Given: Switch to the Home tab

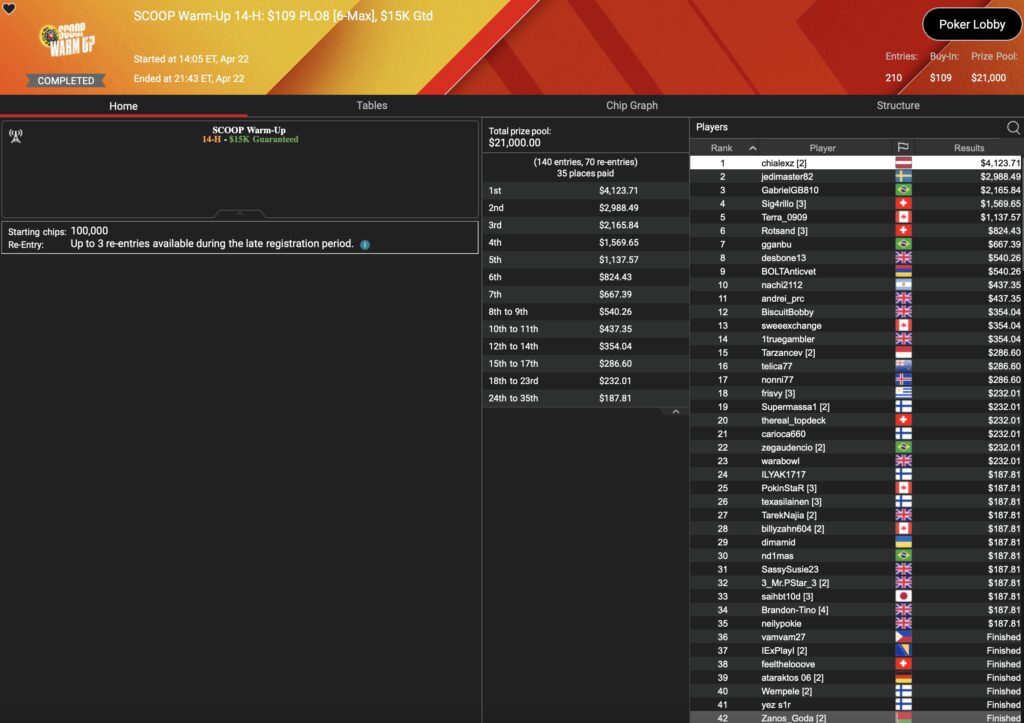Looking at the screenshot, I should (123, 106).
